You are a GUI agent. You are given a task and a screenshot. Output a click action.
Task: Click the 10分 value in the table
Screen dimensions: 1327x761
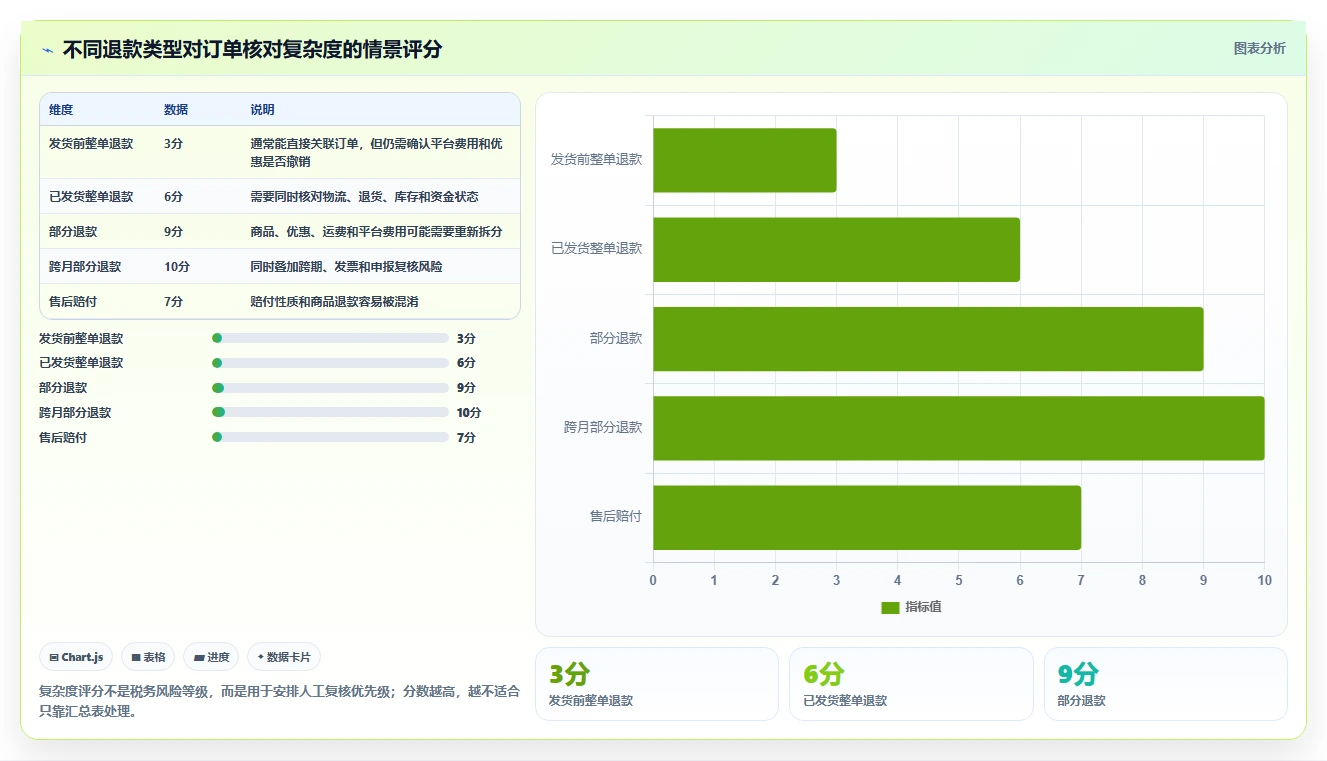coord(177,267)
